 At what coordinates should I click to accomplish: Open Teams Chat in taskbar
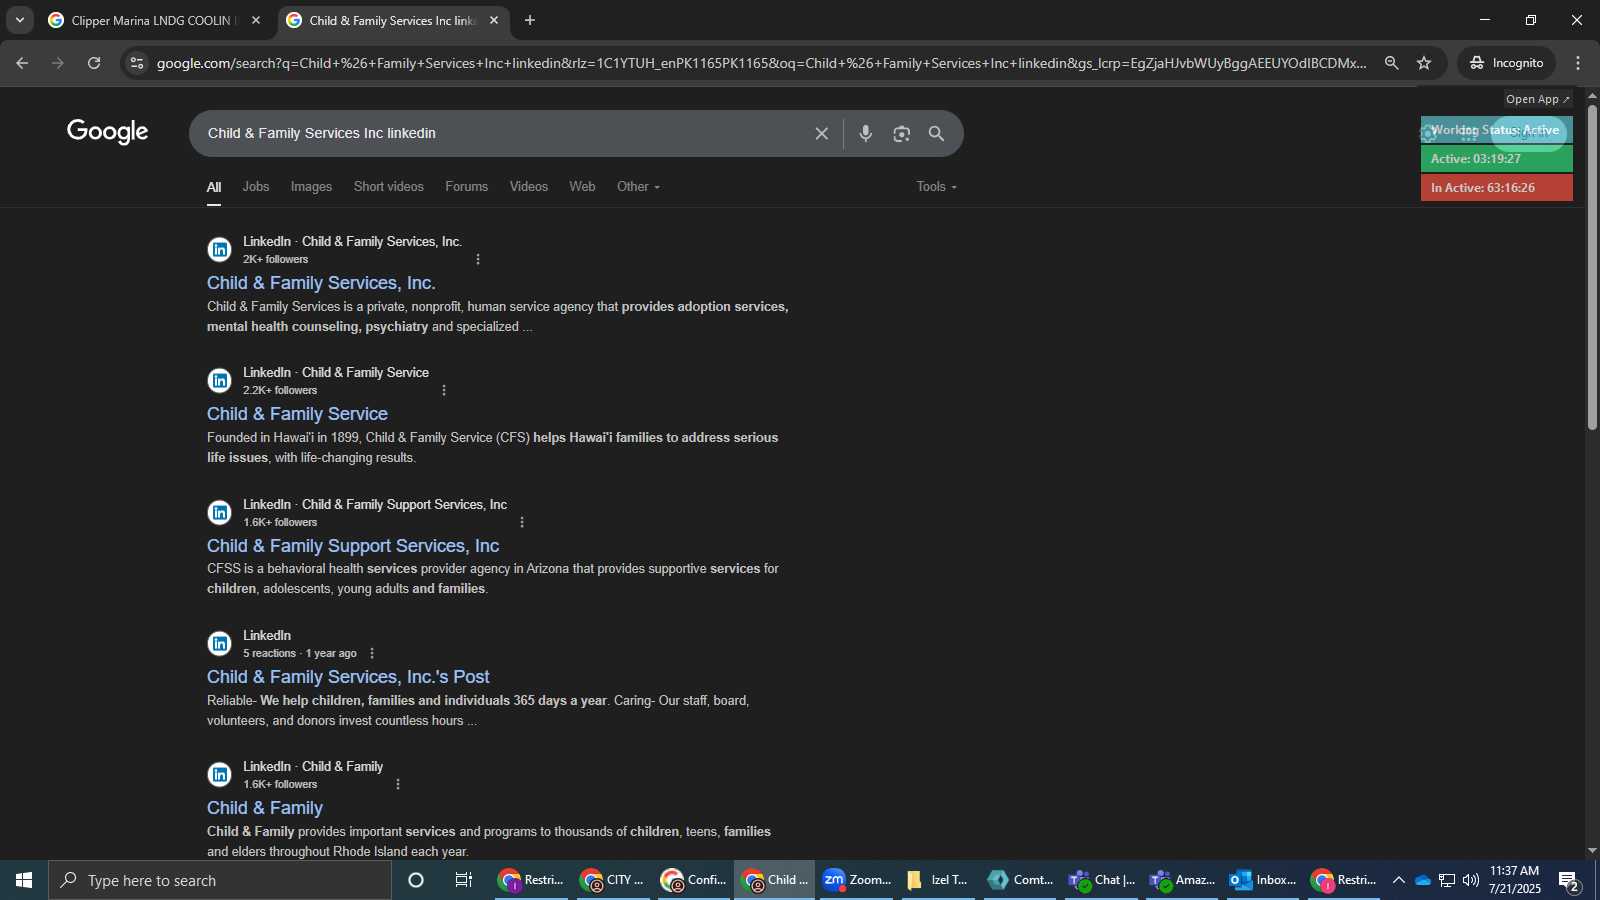click(x=1101, y=880)
